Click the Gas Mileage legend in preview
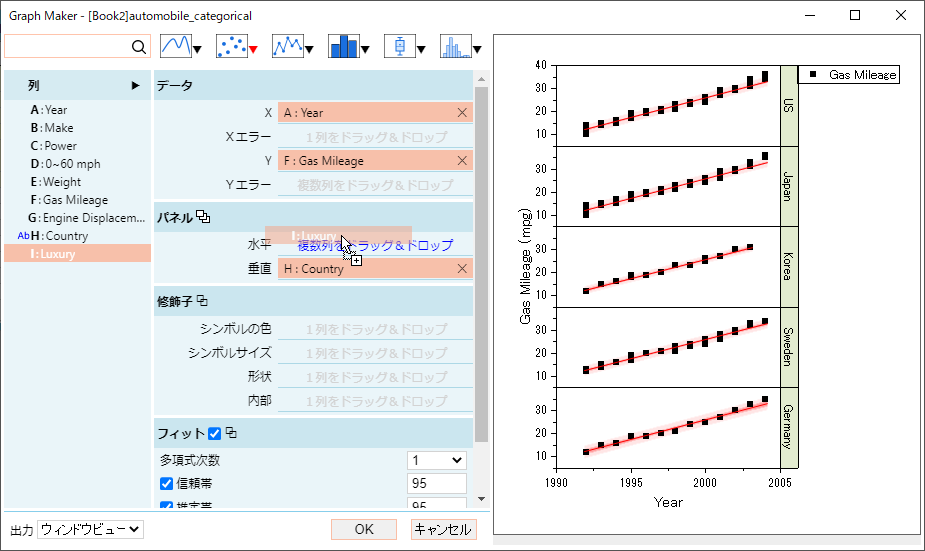The height and width of the screenshot is (551, 925). click(849, 74)
